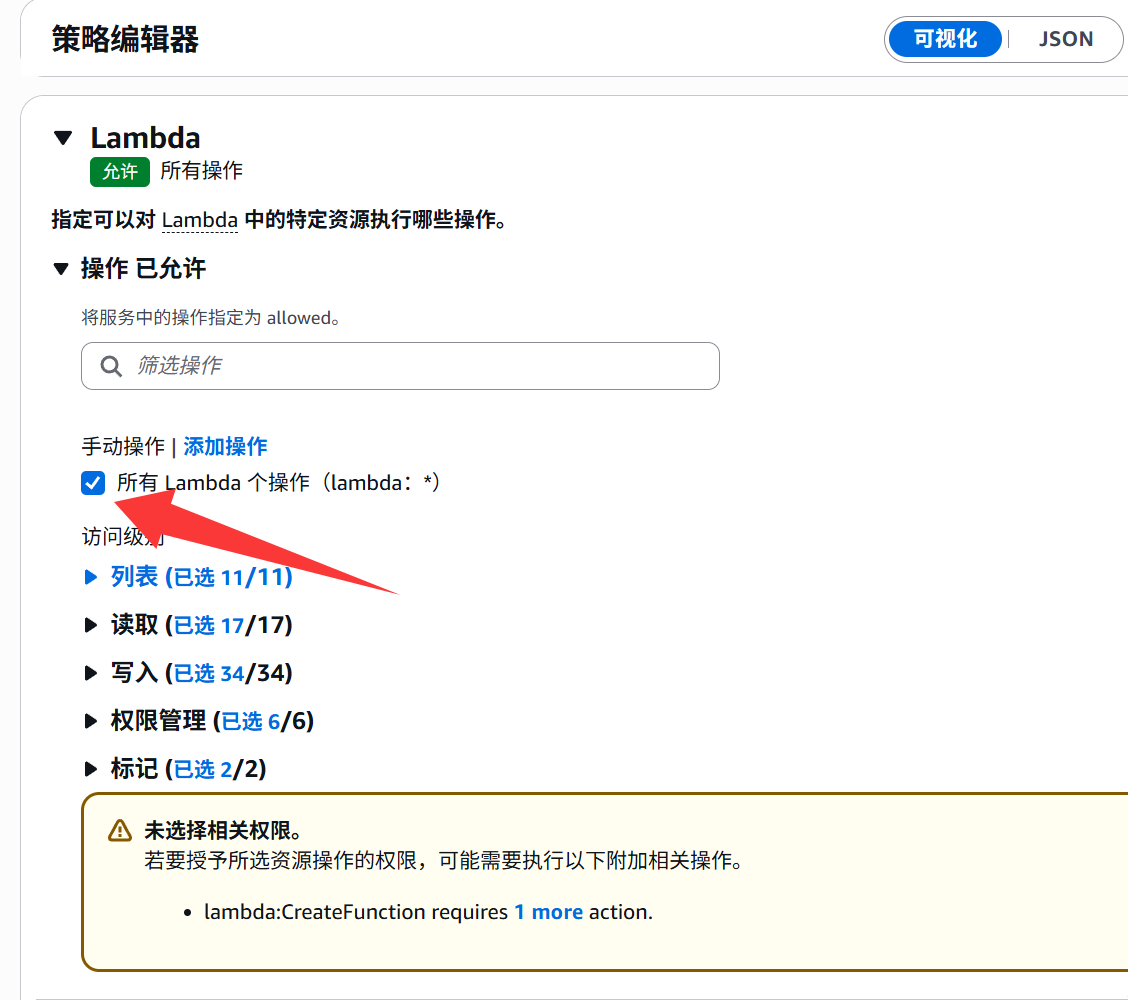
Task: Open the 1 more action link
Action: point(548,912)
